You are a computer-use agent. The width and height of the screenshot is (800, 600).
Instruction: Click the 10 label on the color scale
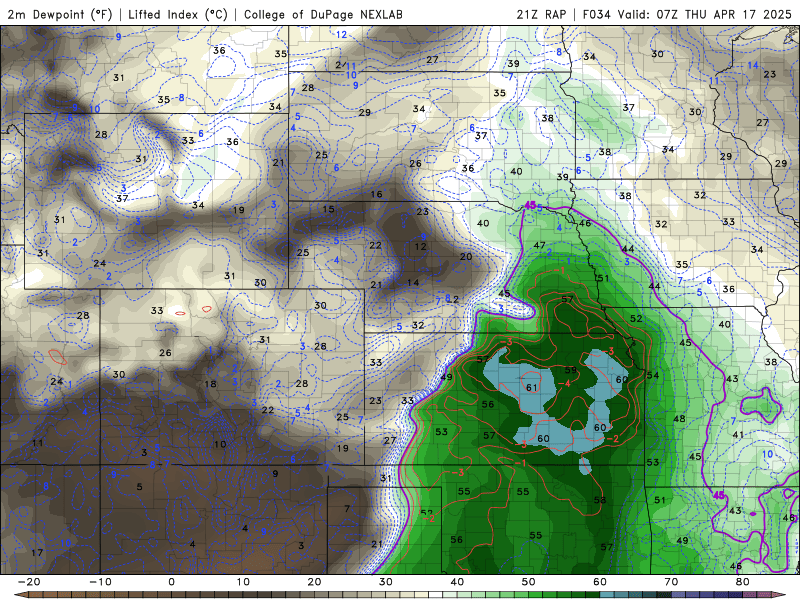[243, 582]
